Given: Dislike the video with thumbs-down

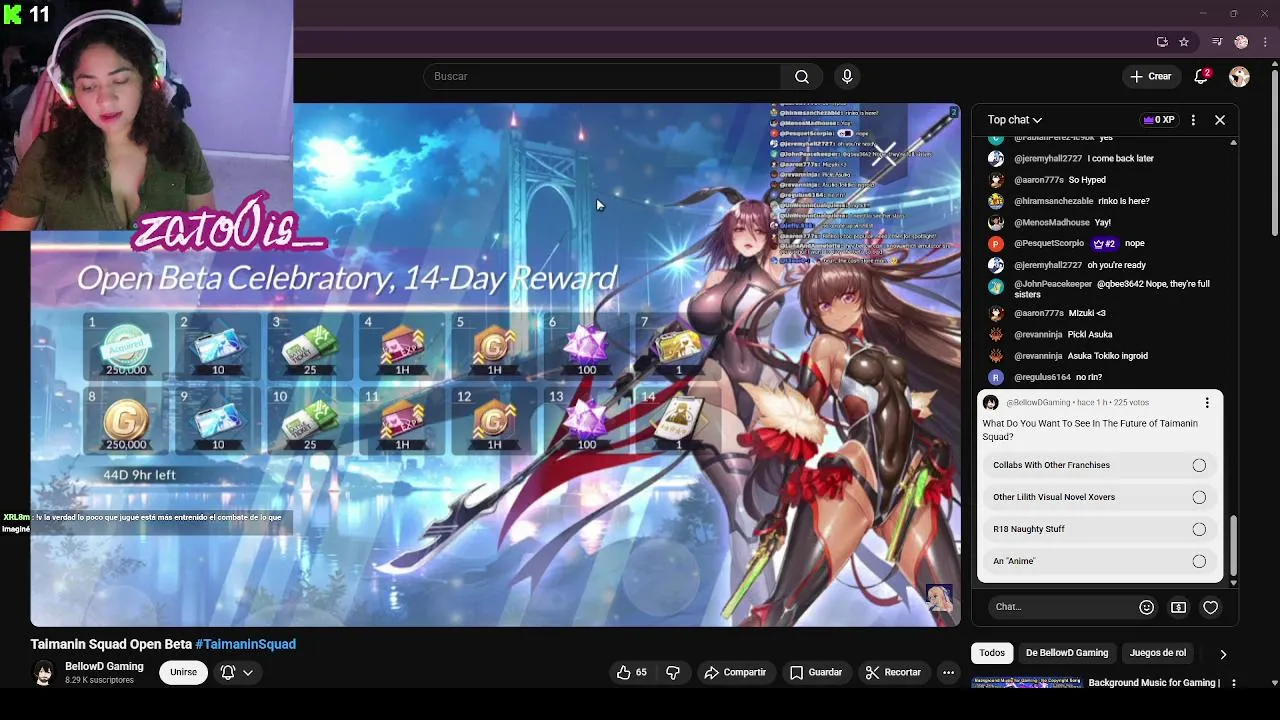Looking at the screenshot, I should (673, 673).
